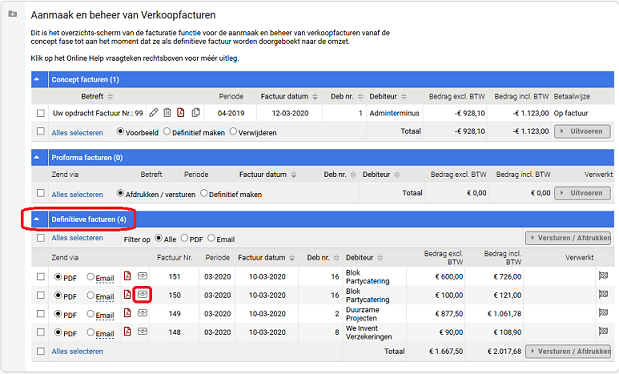Screen dimensions: 619x374
Task: Click email envelope icon for invoice 149
Action: tap(143, 313)
